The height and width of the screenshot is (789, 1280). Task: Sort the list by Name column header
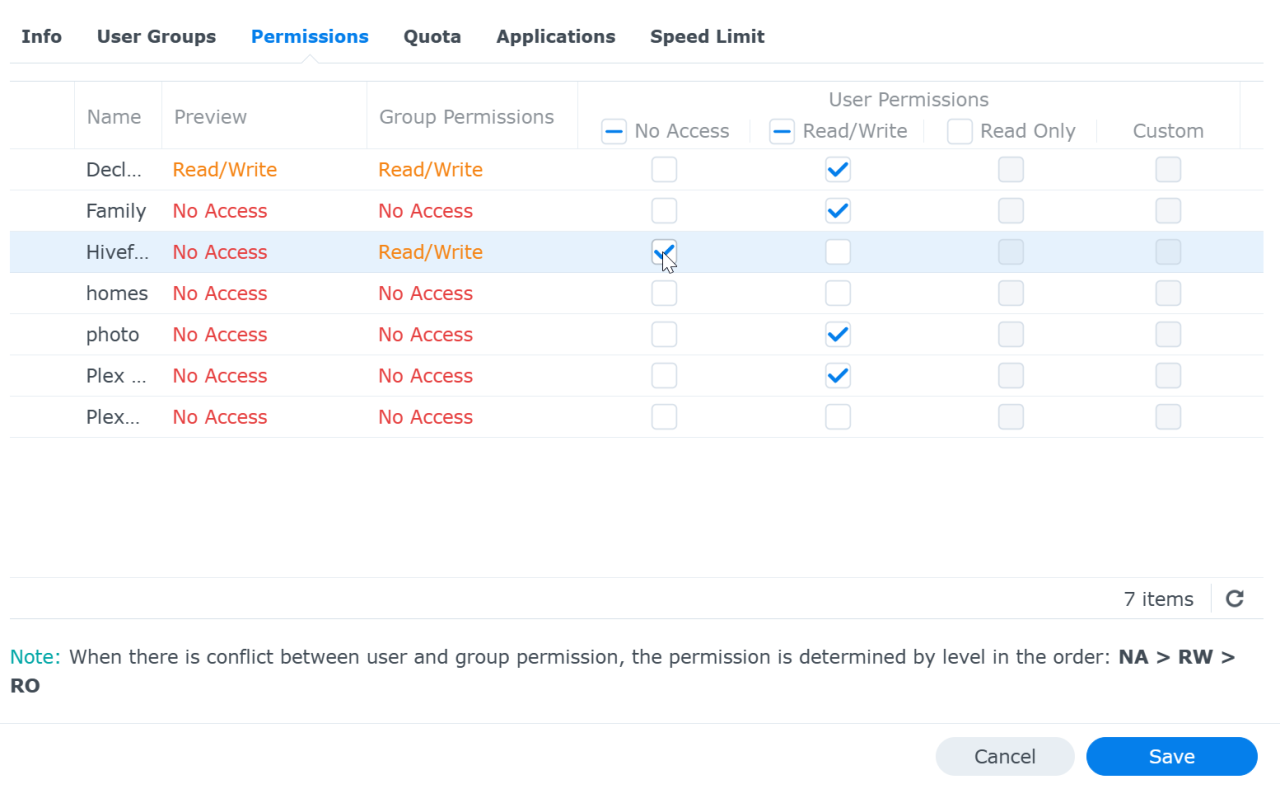[x=114, y=117]
